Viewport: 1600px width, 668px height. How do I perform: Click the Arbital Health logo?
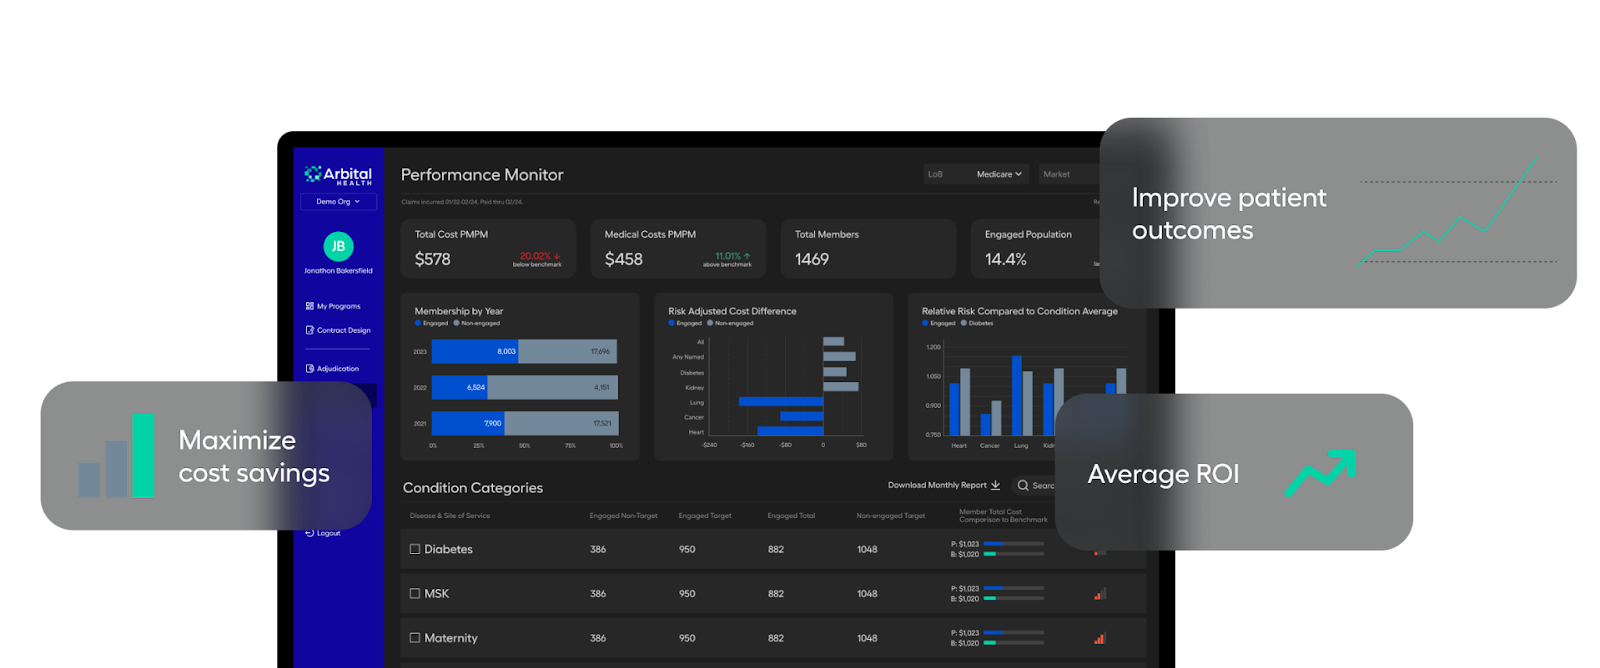338,175
